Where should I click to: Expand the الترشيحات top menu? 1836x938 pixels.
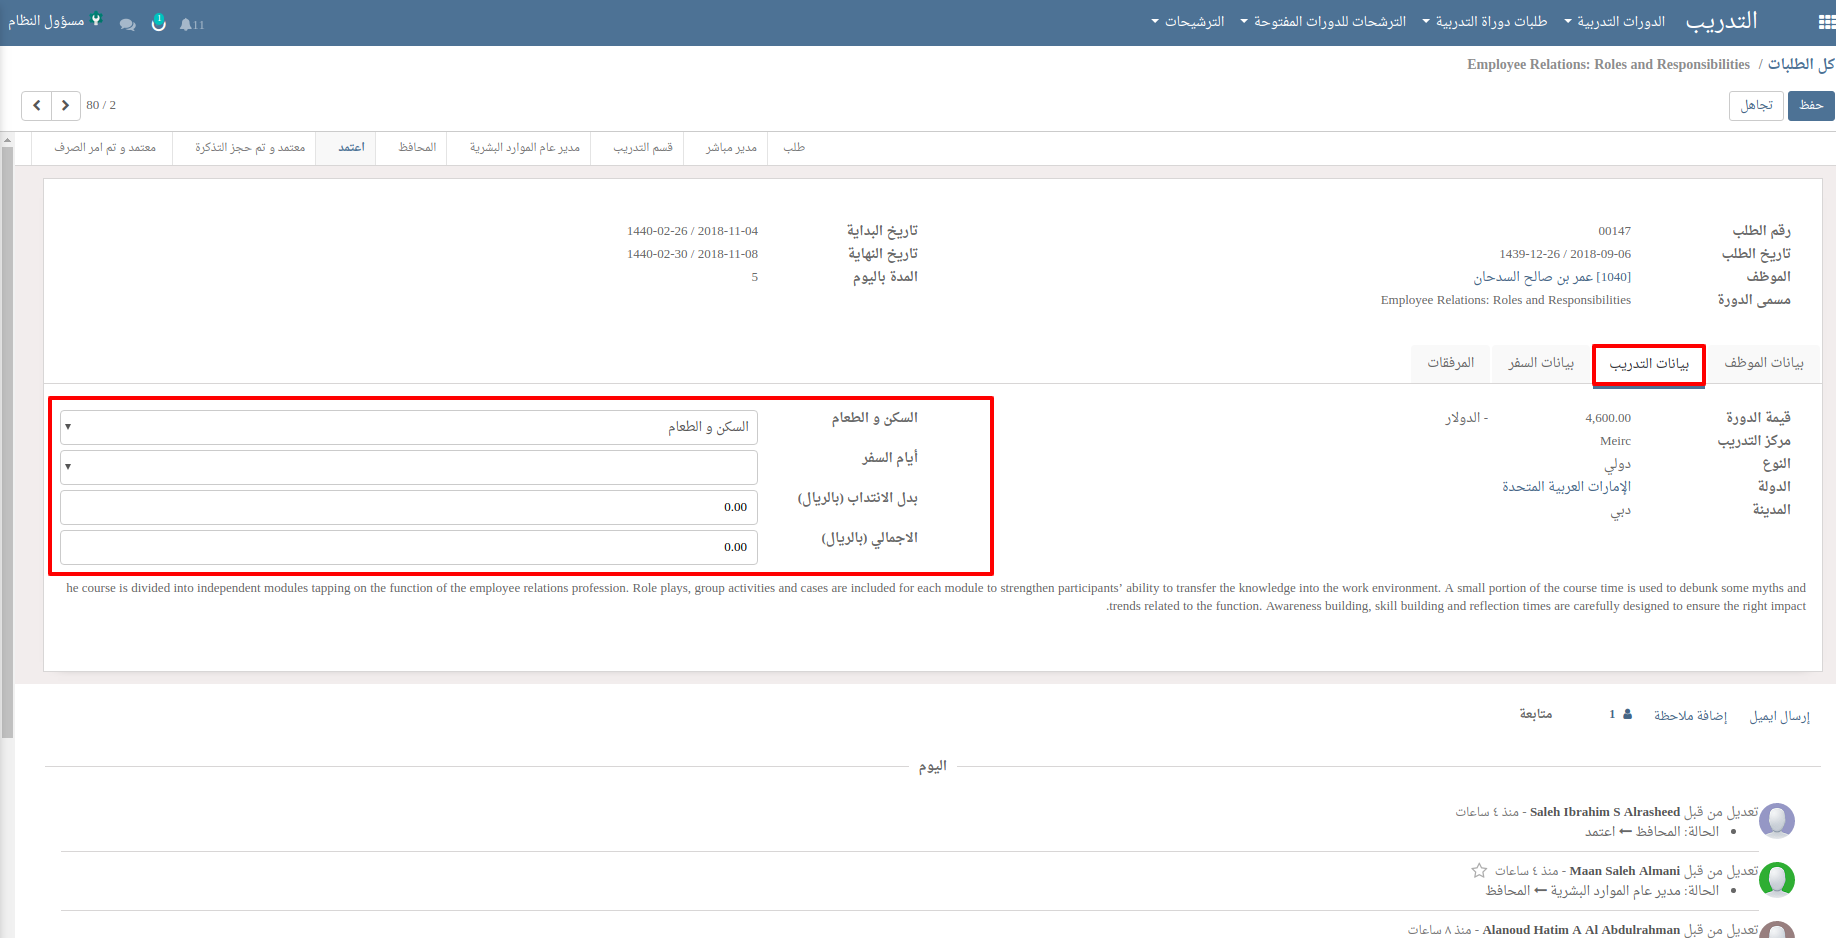(1188, 22)
